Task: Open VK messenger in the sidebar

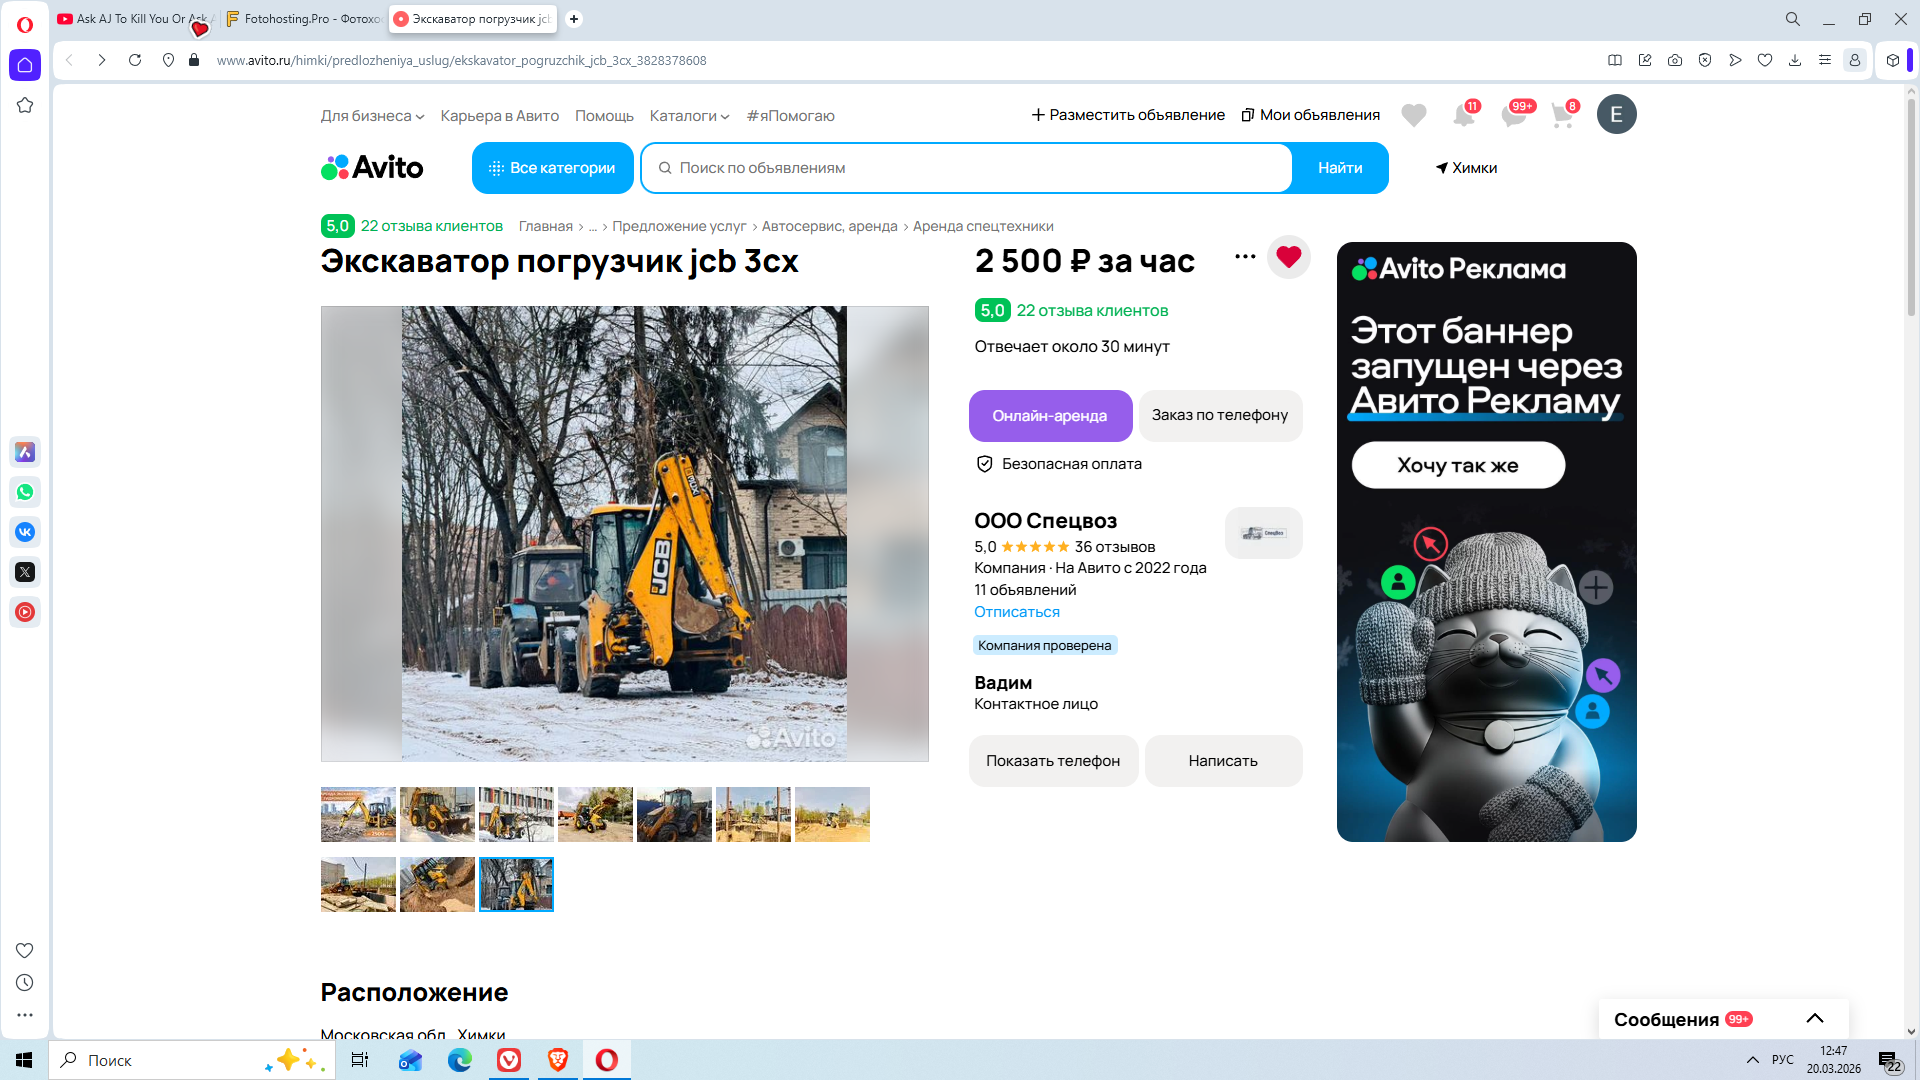Action: click(x=25, y=532)
